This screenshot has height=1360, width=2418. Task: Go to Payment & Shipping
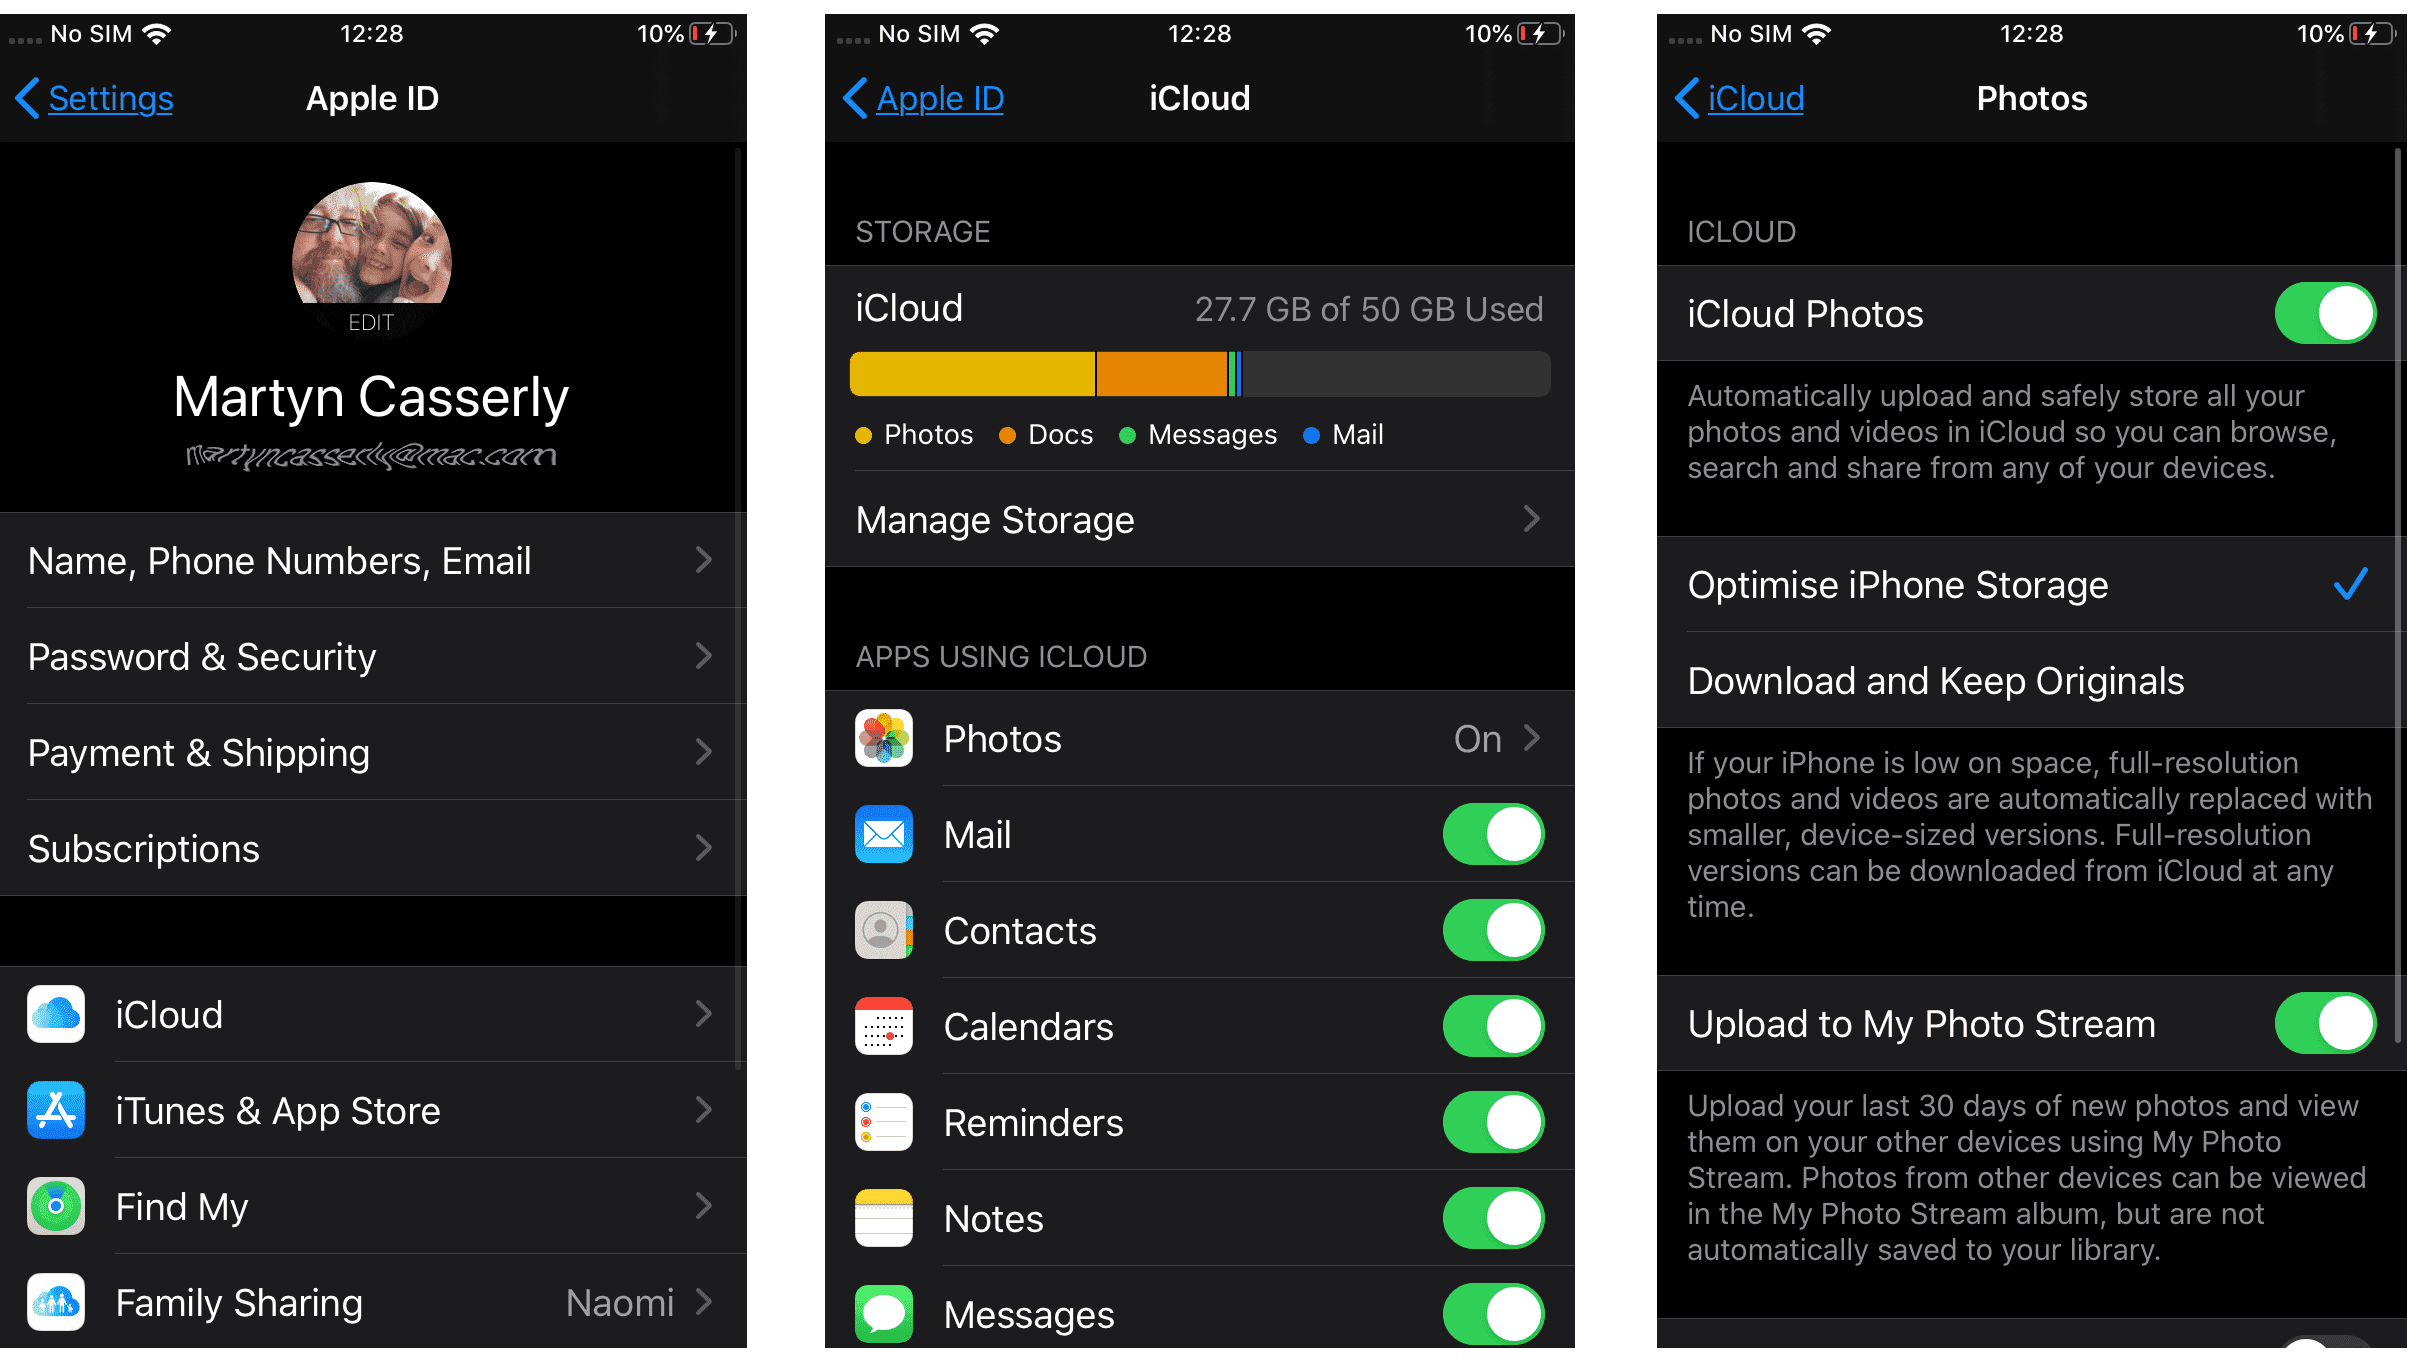coord(373,752)
